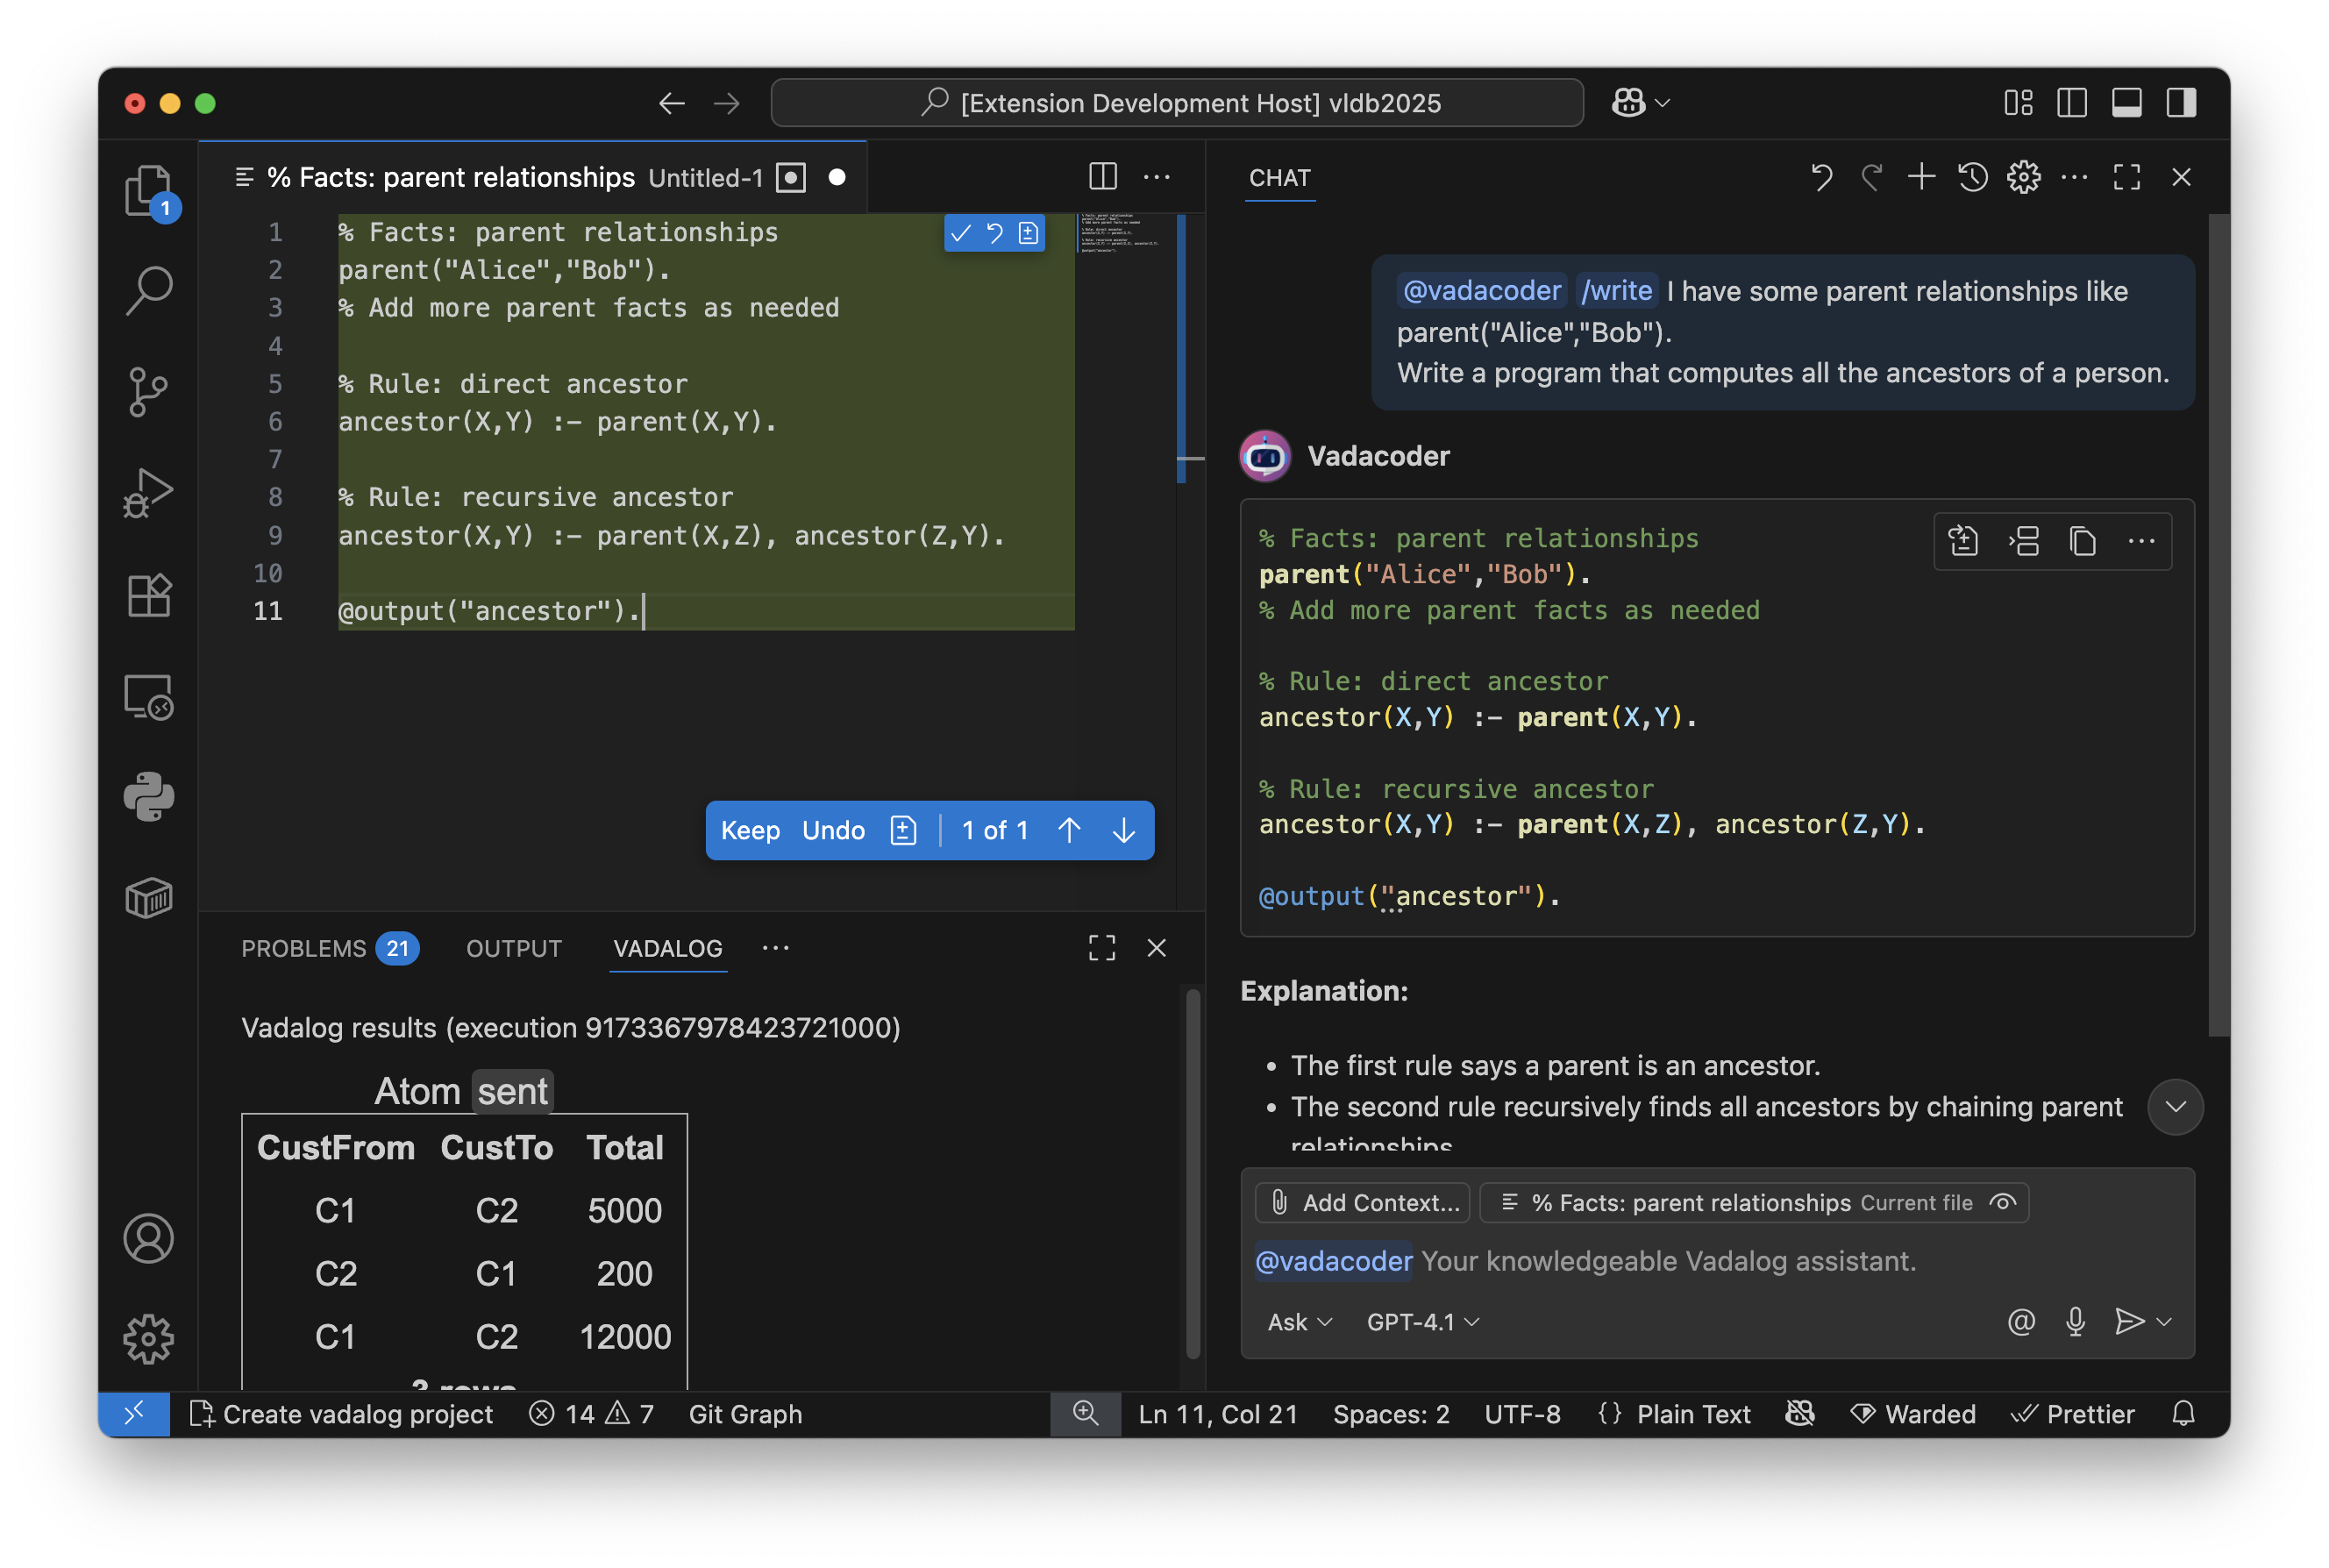Screen dimensions: 2329x1568
Task: Open the Python view icon
Action: (x=148, y=796)
